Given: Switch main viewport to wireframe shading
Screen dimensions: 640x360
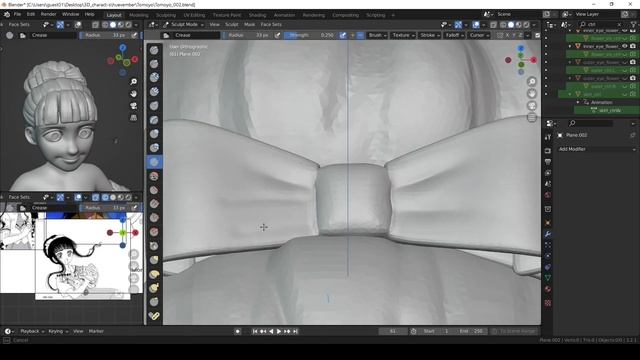Looking at the screenshot, I should (x=503, y=25).
